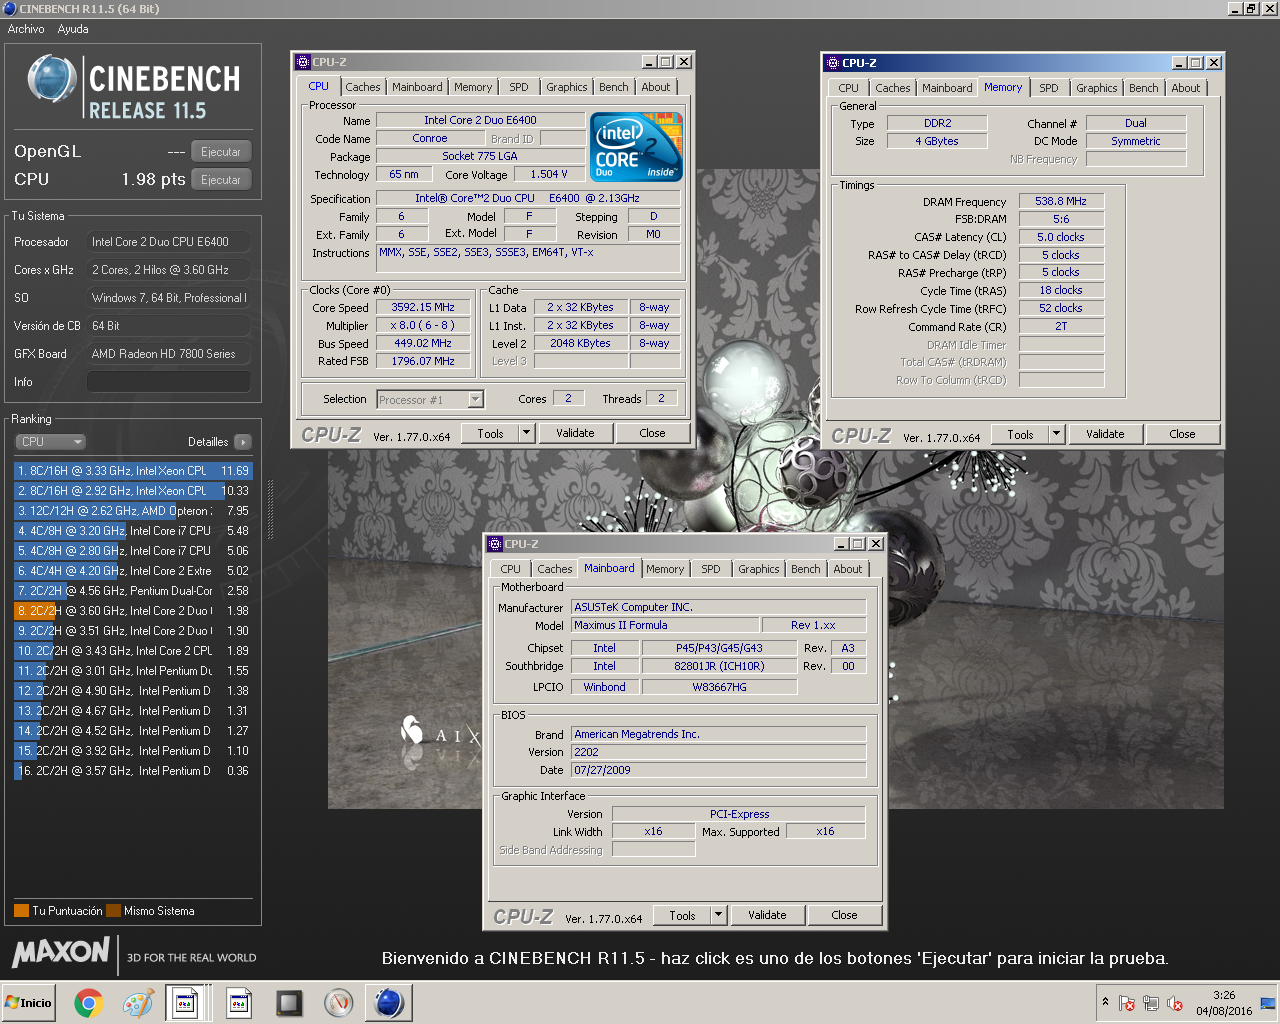Open Caches tab in the Memory window
Viewport: 1280px width, 1024px height.
tap(893, 88)
